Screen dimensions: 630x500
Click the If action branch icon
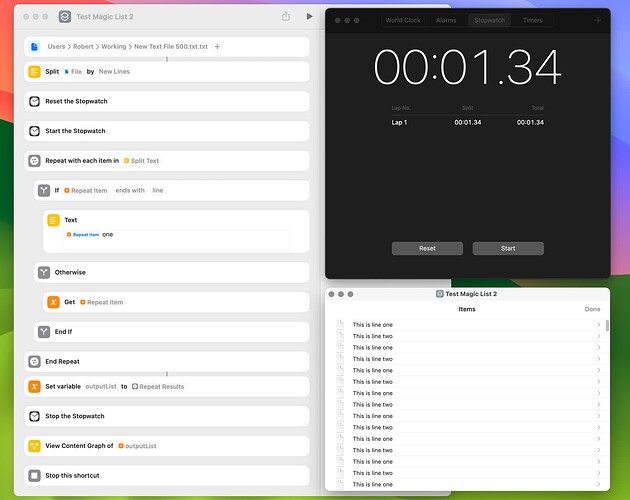44,191
